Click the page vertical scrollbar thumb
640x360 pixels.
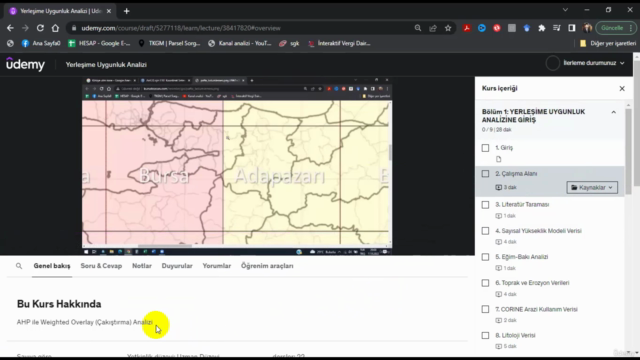(x=636, y=122)
